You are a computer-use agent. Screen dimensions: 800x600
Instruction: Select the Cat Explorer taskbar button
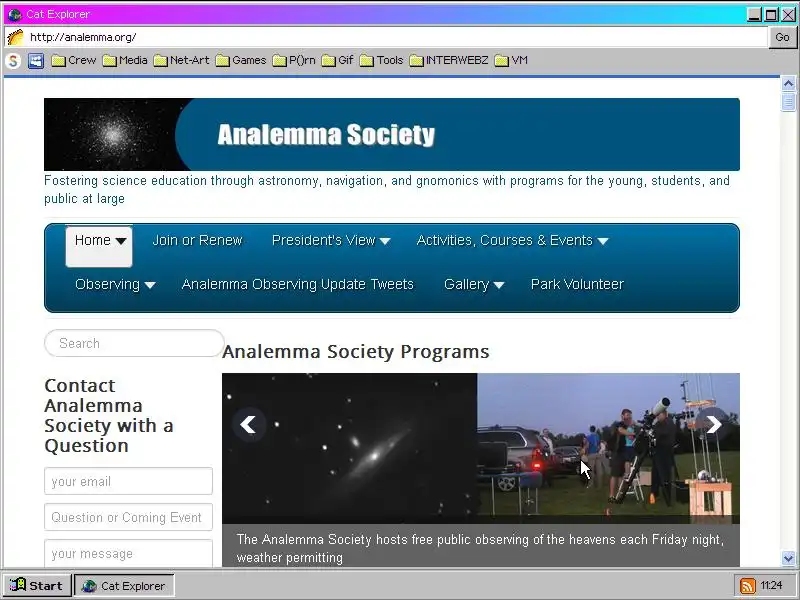(125, 586)
